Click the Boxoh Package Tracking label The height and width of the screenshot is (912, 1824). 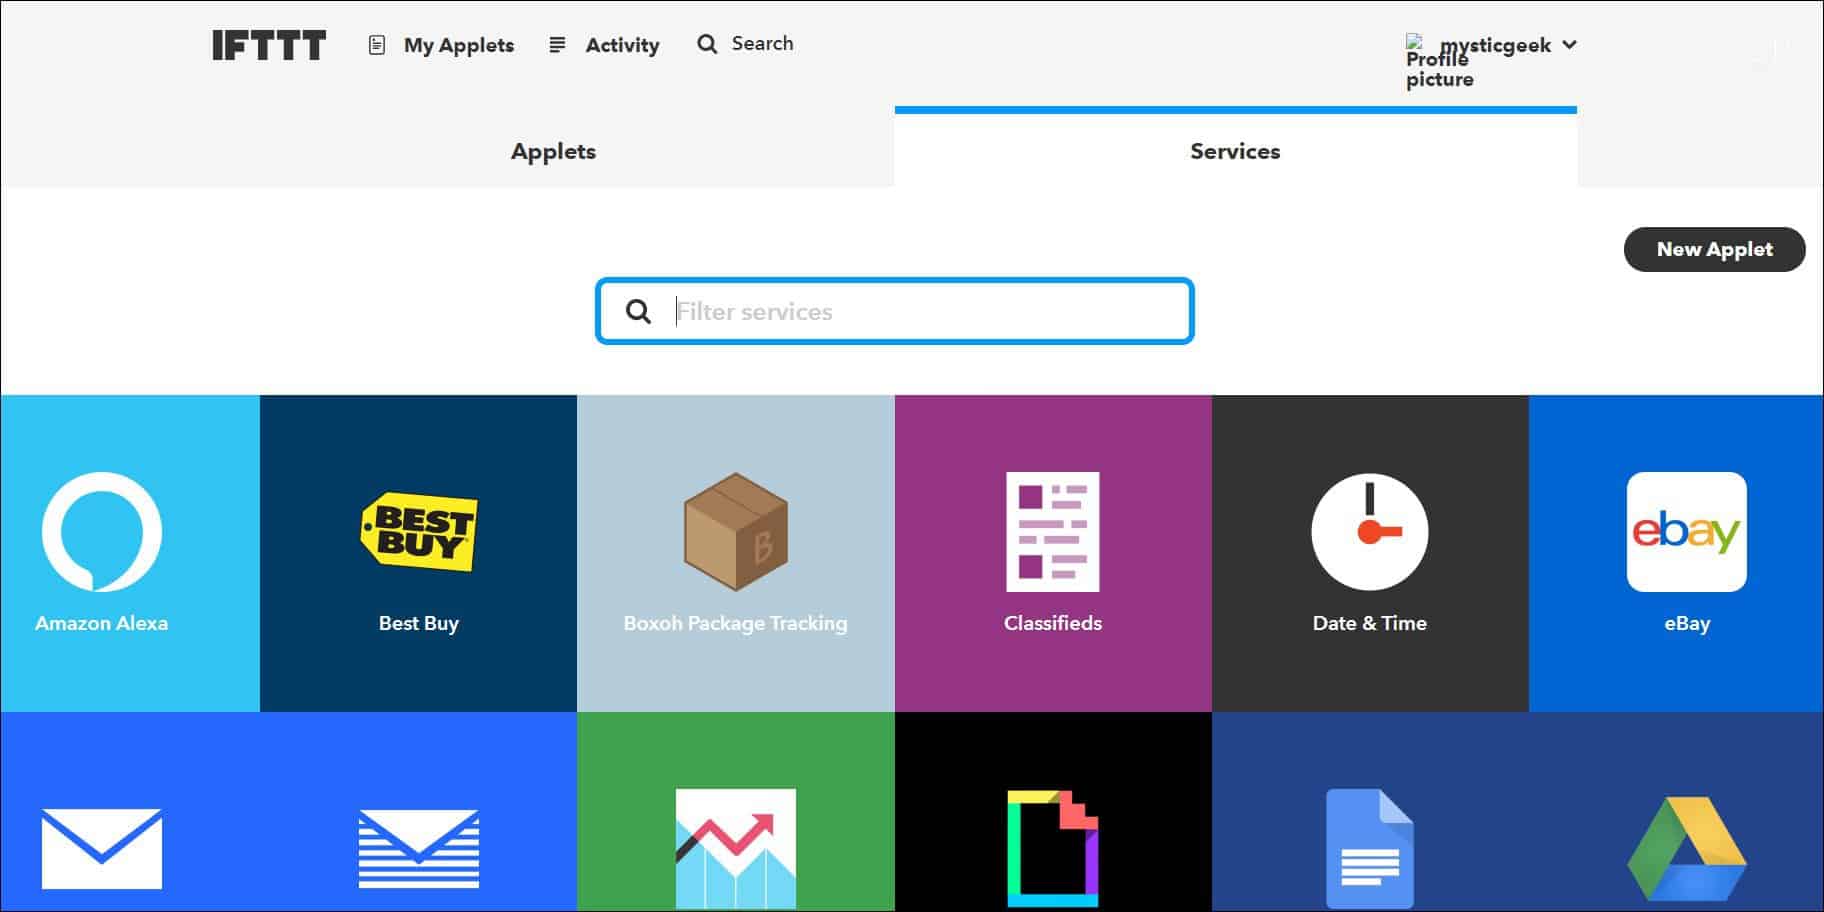point(736,623)
